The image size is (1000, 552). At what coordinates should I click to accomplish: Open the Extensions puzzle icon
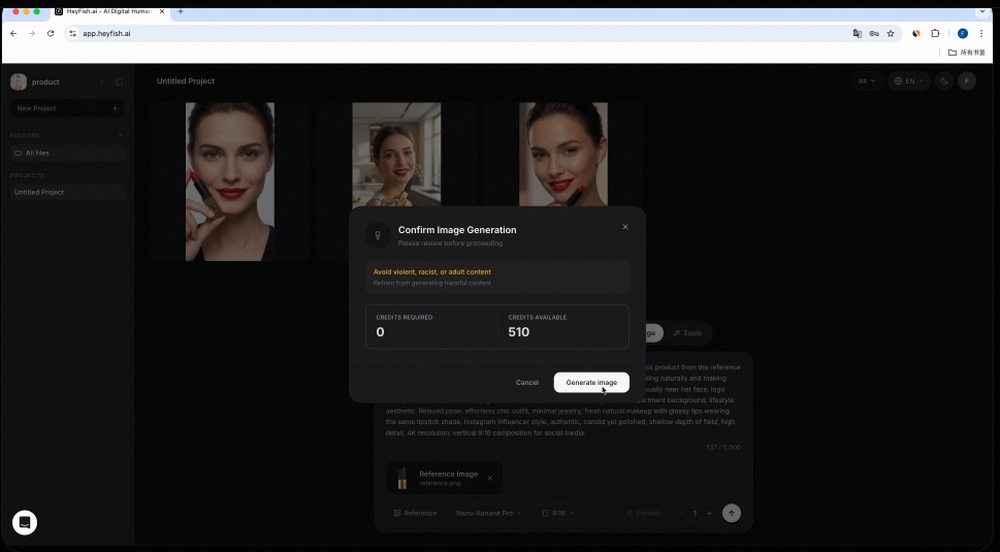[936, 33]
